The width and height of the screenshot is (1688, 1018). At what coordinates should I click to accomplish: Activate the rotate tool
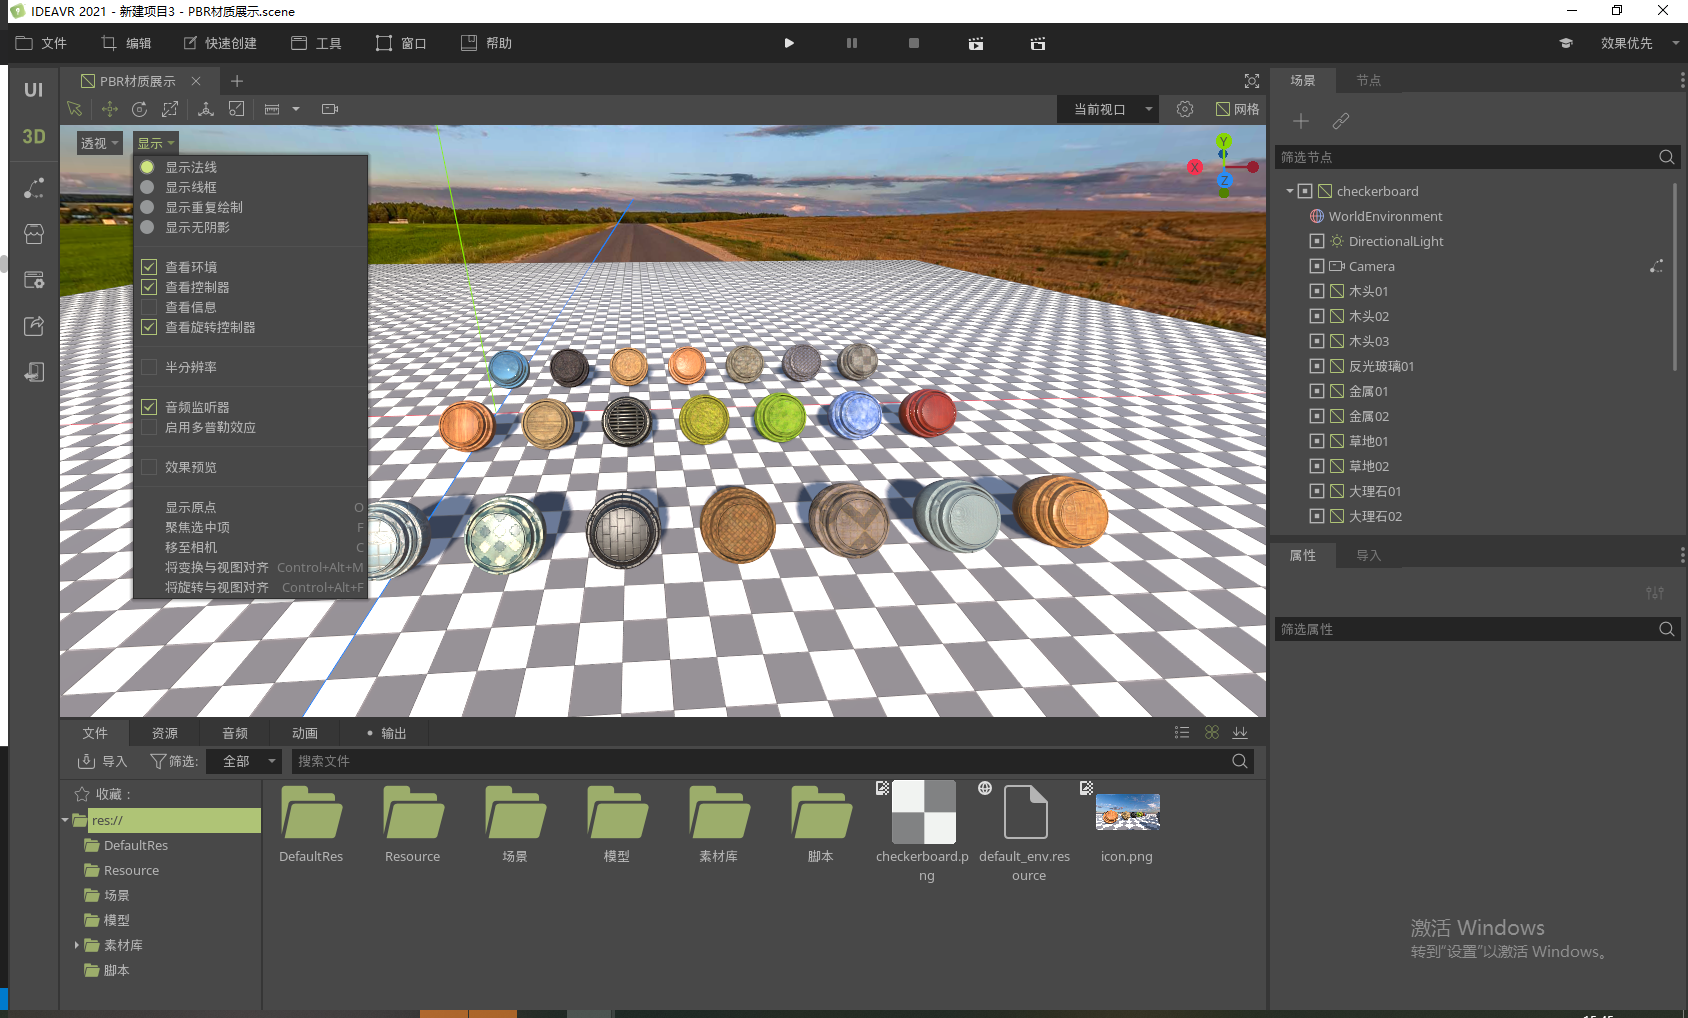(140, 109)
